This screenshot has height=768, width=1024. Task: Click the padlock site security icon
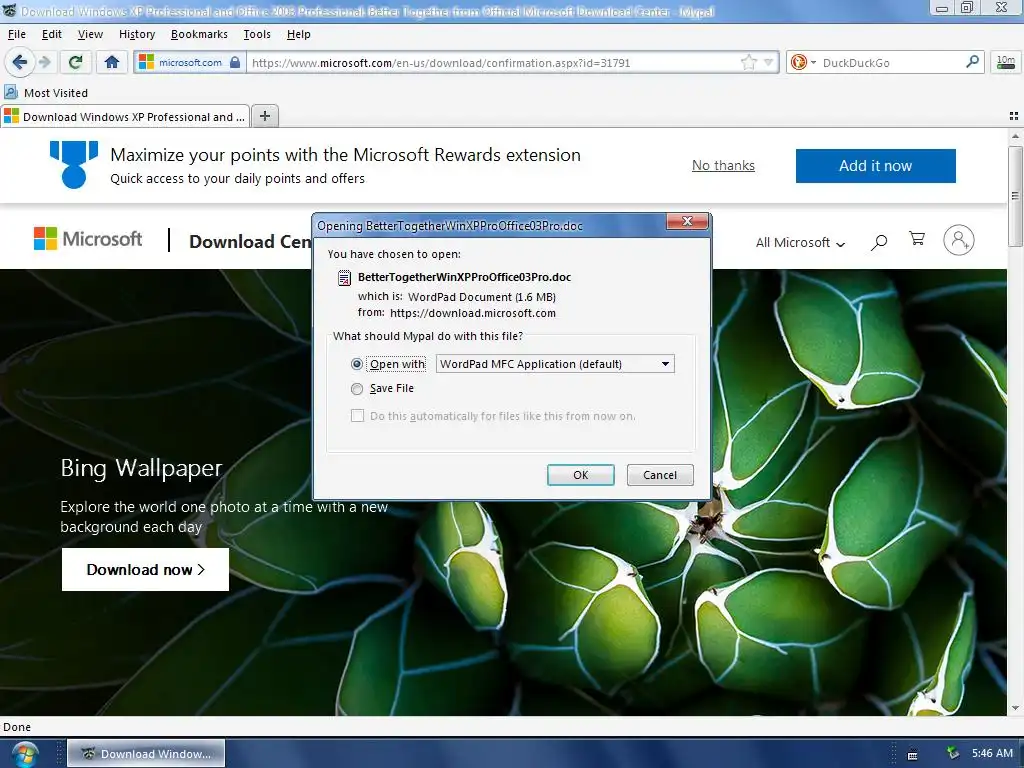235,63
